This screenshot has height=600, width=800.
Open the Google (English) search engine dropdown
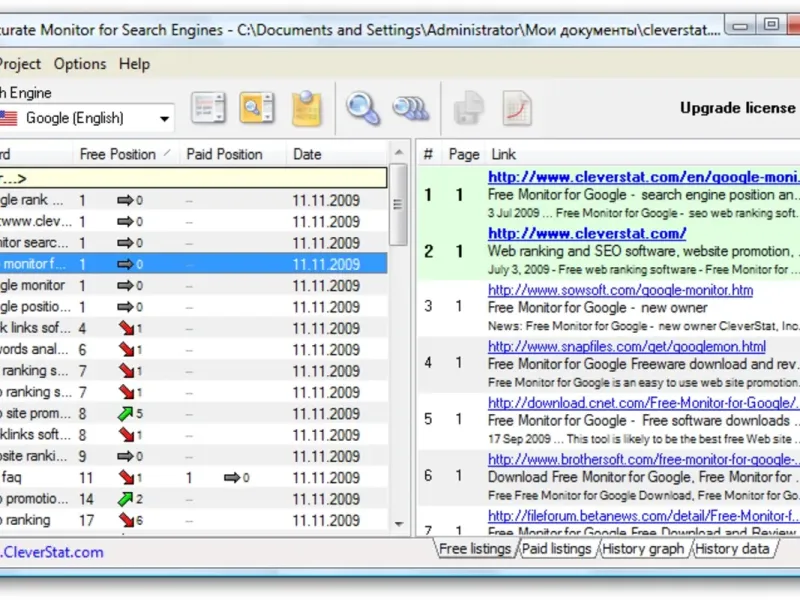pos(87,118)
